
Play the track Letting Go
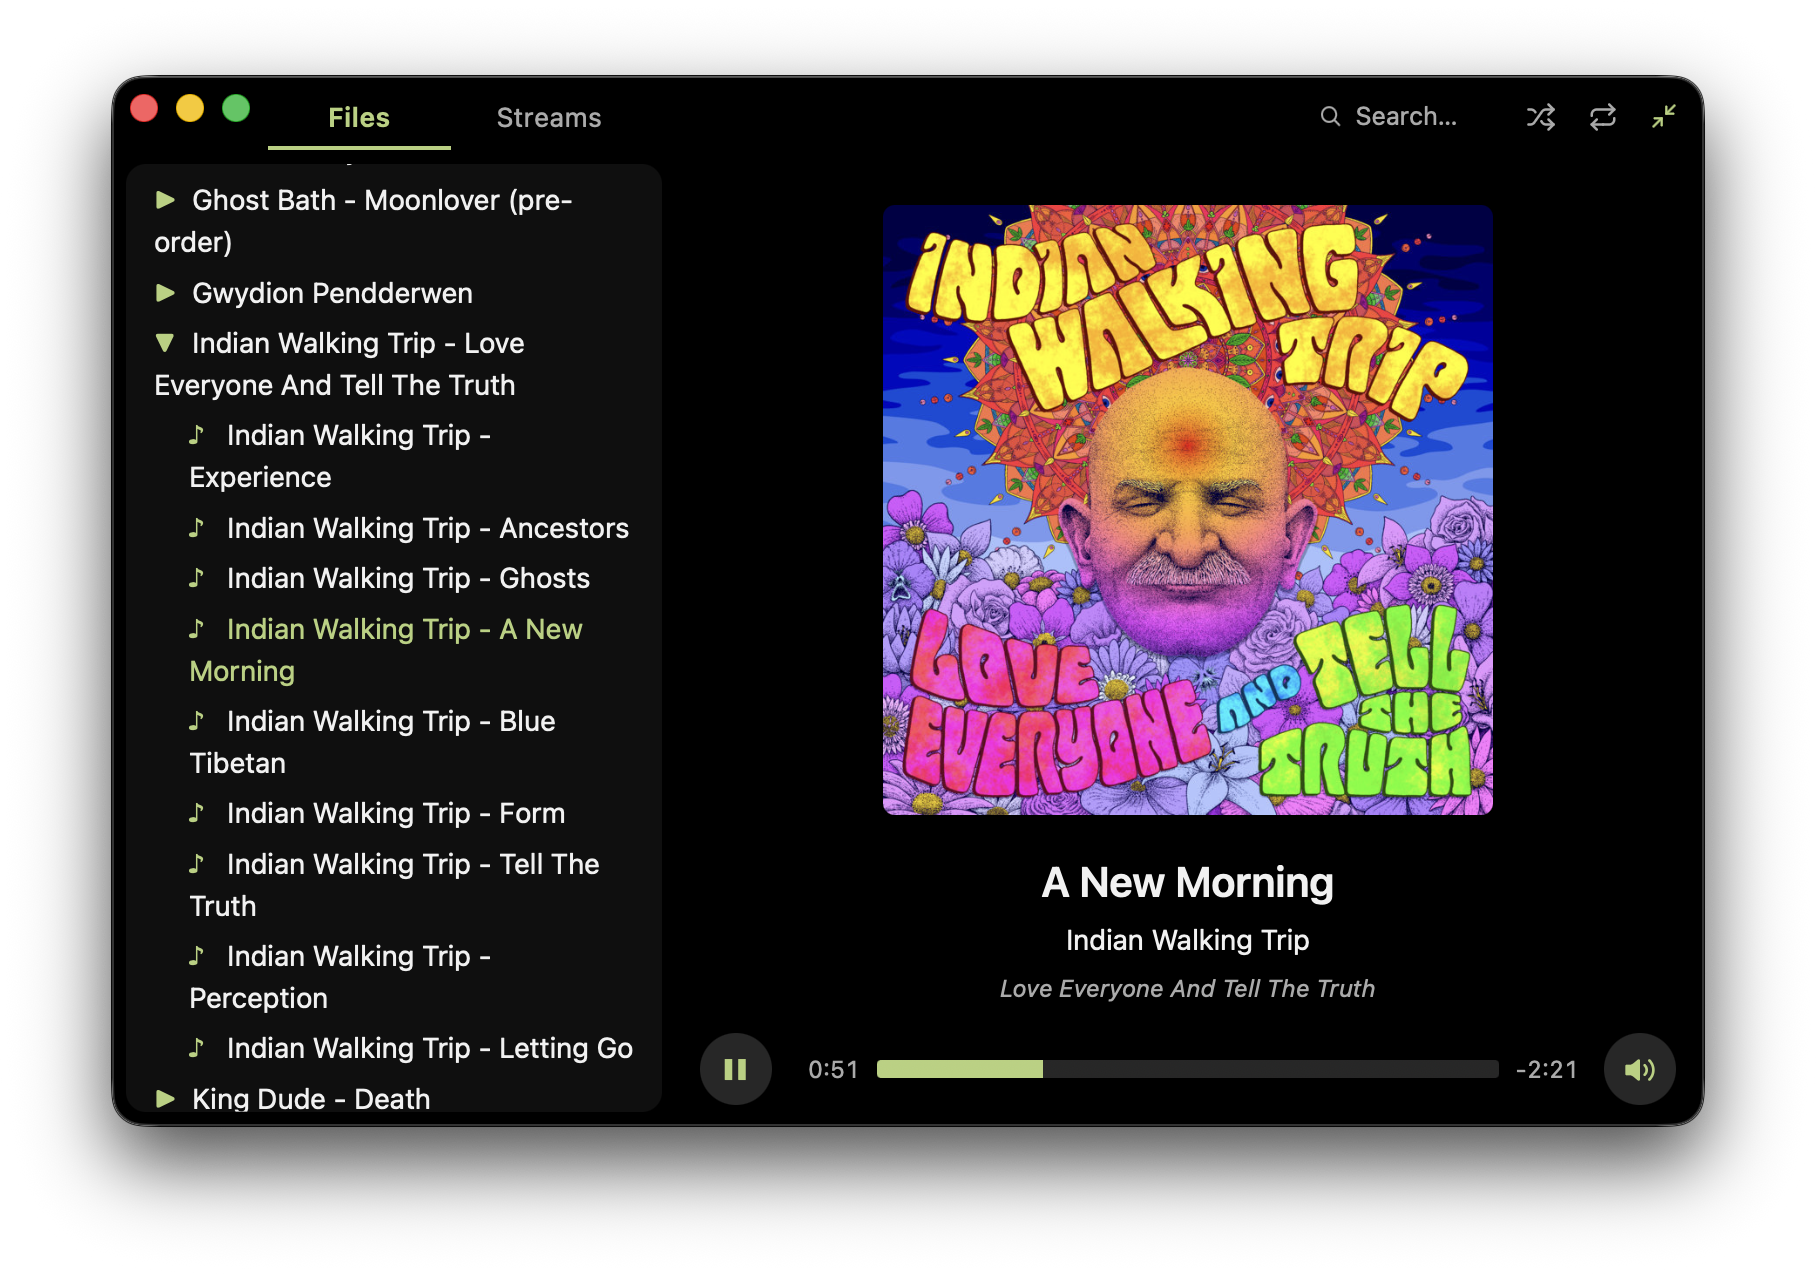[411, 1048]
